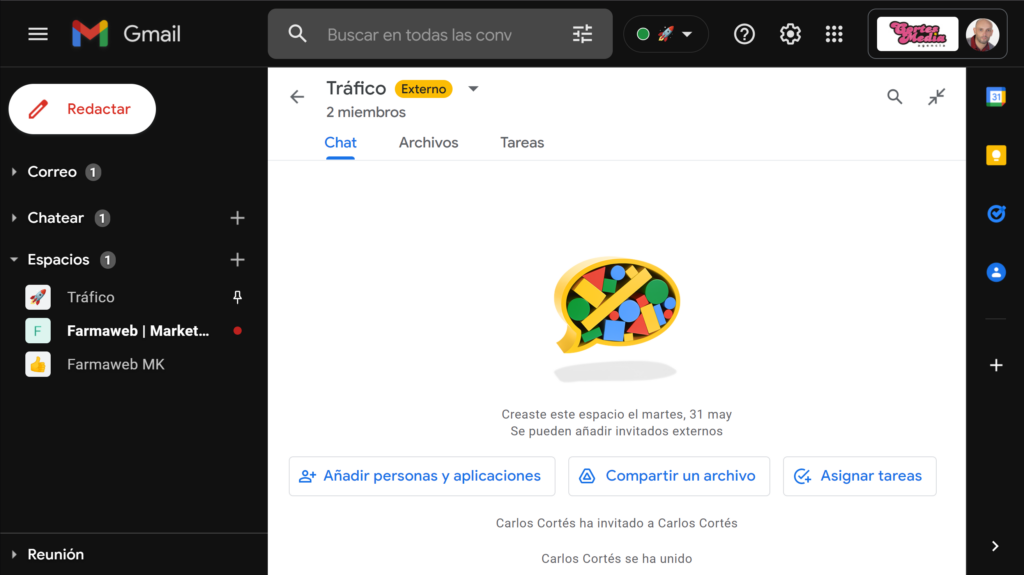The height and width of the screenshot is (575, 1024).
Task: Open the main hamburger menu
Action: (38, 34)
